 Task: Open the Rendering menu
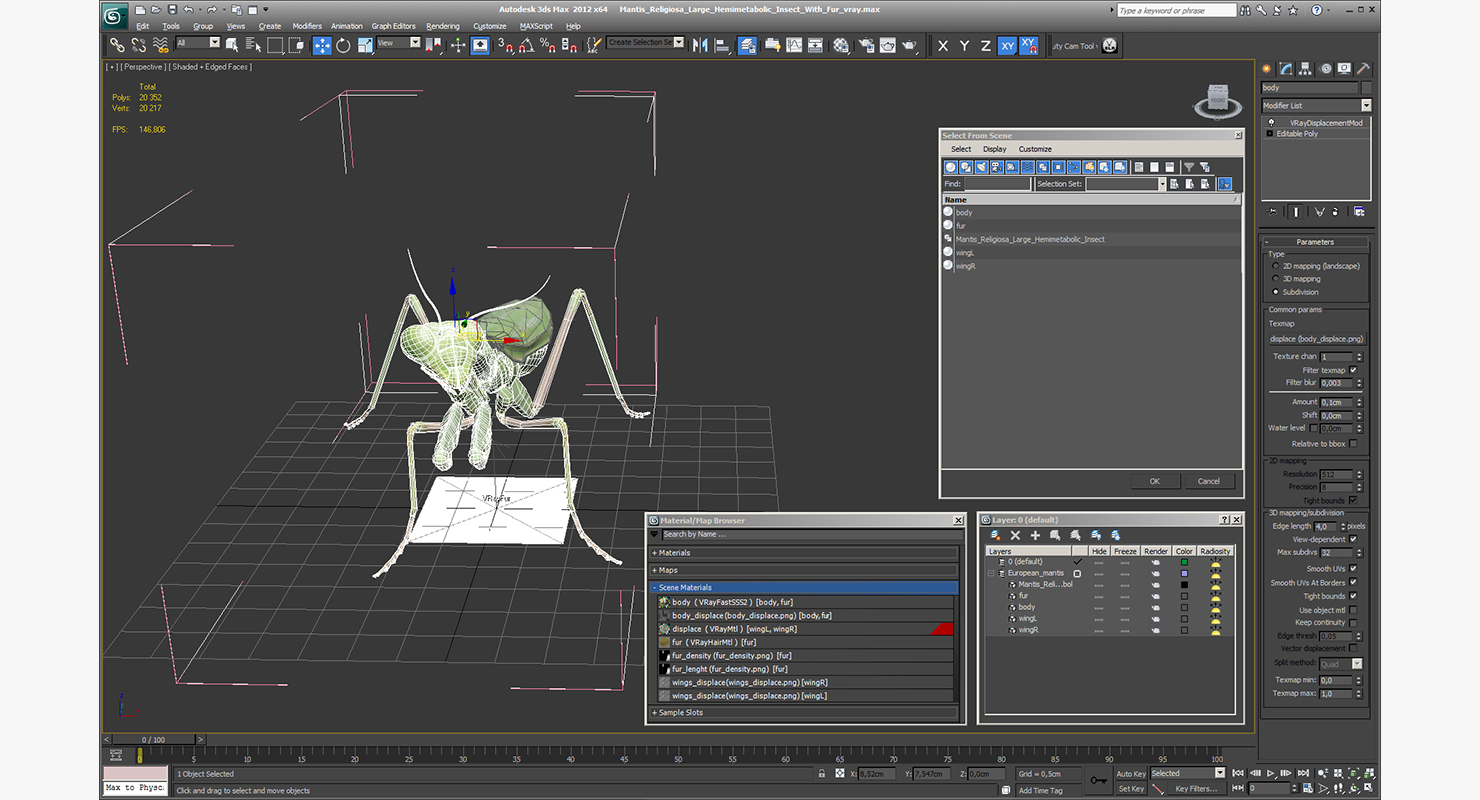pos(443,26)
